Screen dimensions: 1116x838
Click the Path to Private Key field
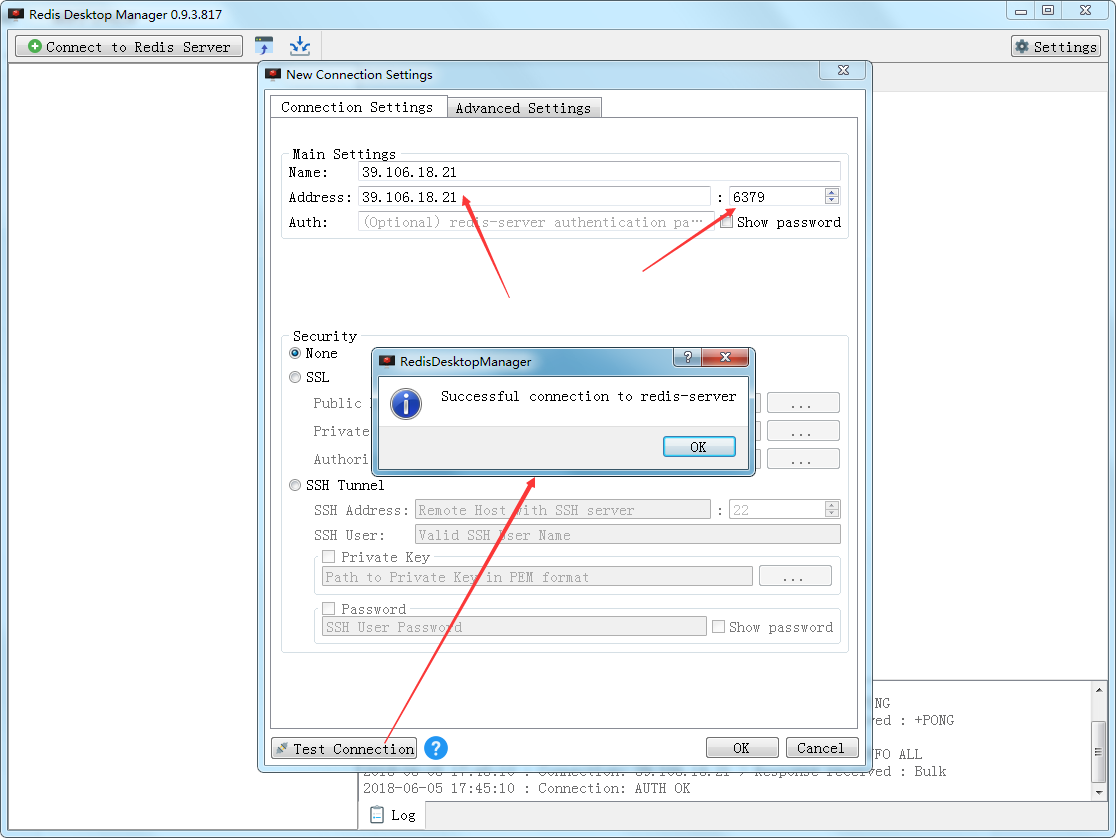[x=537, y=577]
